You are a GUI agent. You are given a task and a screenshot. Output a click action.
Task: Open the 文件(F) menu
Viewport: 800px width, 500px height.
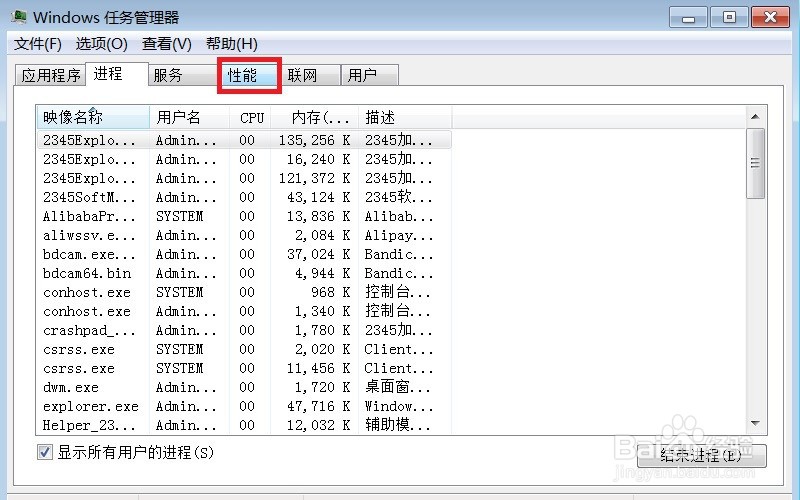pos(38,44)
